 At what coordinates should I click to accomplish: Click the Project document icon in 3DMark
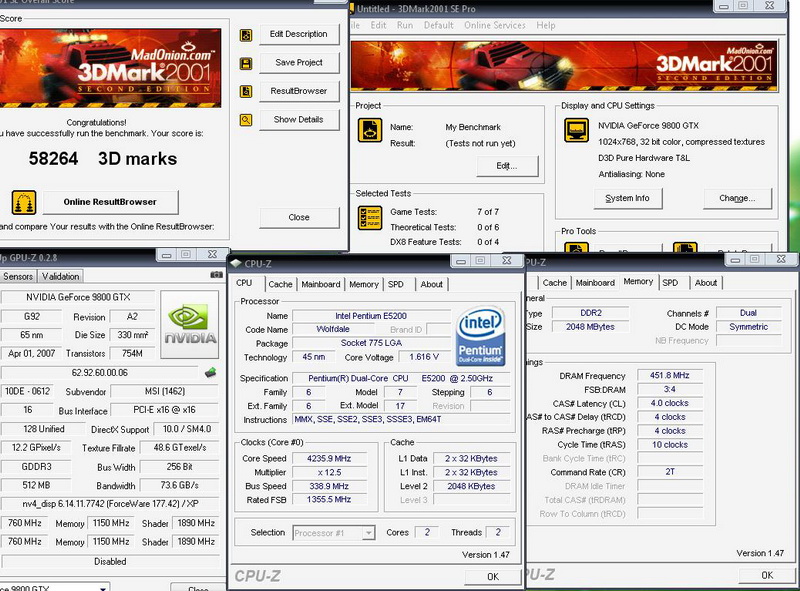[x=370, y=130]
